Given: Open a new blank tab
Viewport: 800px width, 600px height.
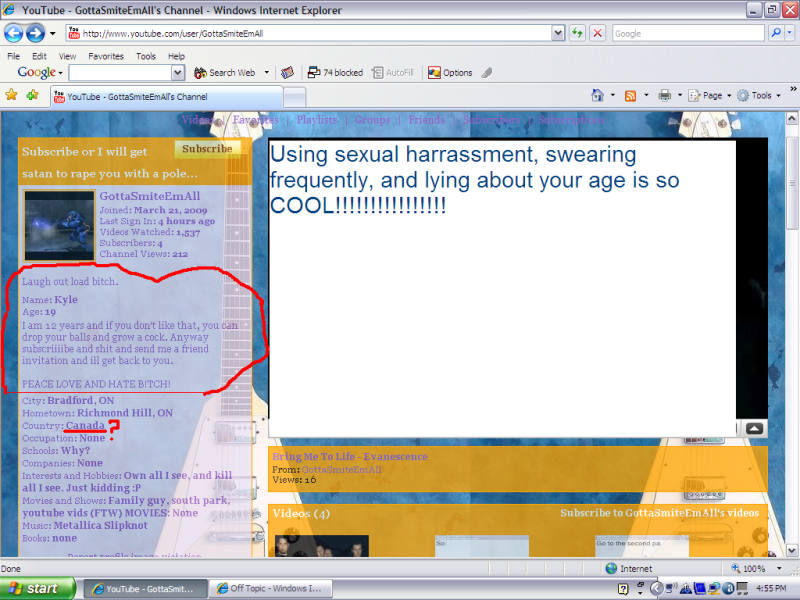Looking at the screenshot, I should click(294, 97).
